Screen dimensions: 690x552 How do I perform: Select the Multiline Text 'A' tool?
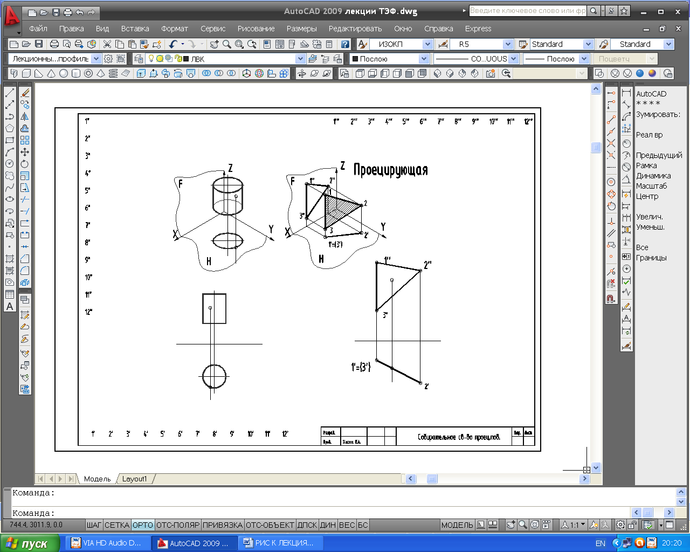tap(9, 306)
